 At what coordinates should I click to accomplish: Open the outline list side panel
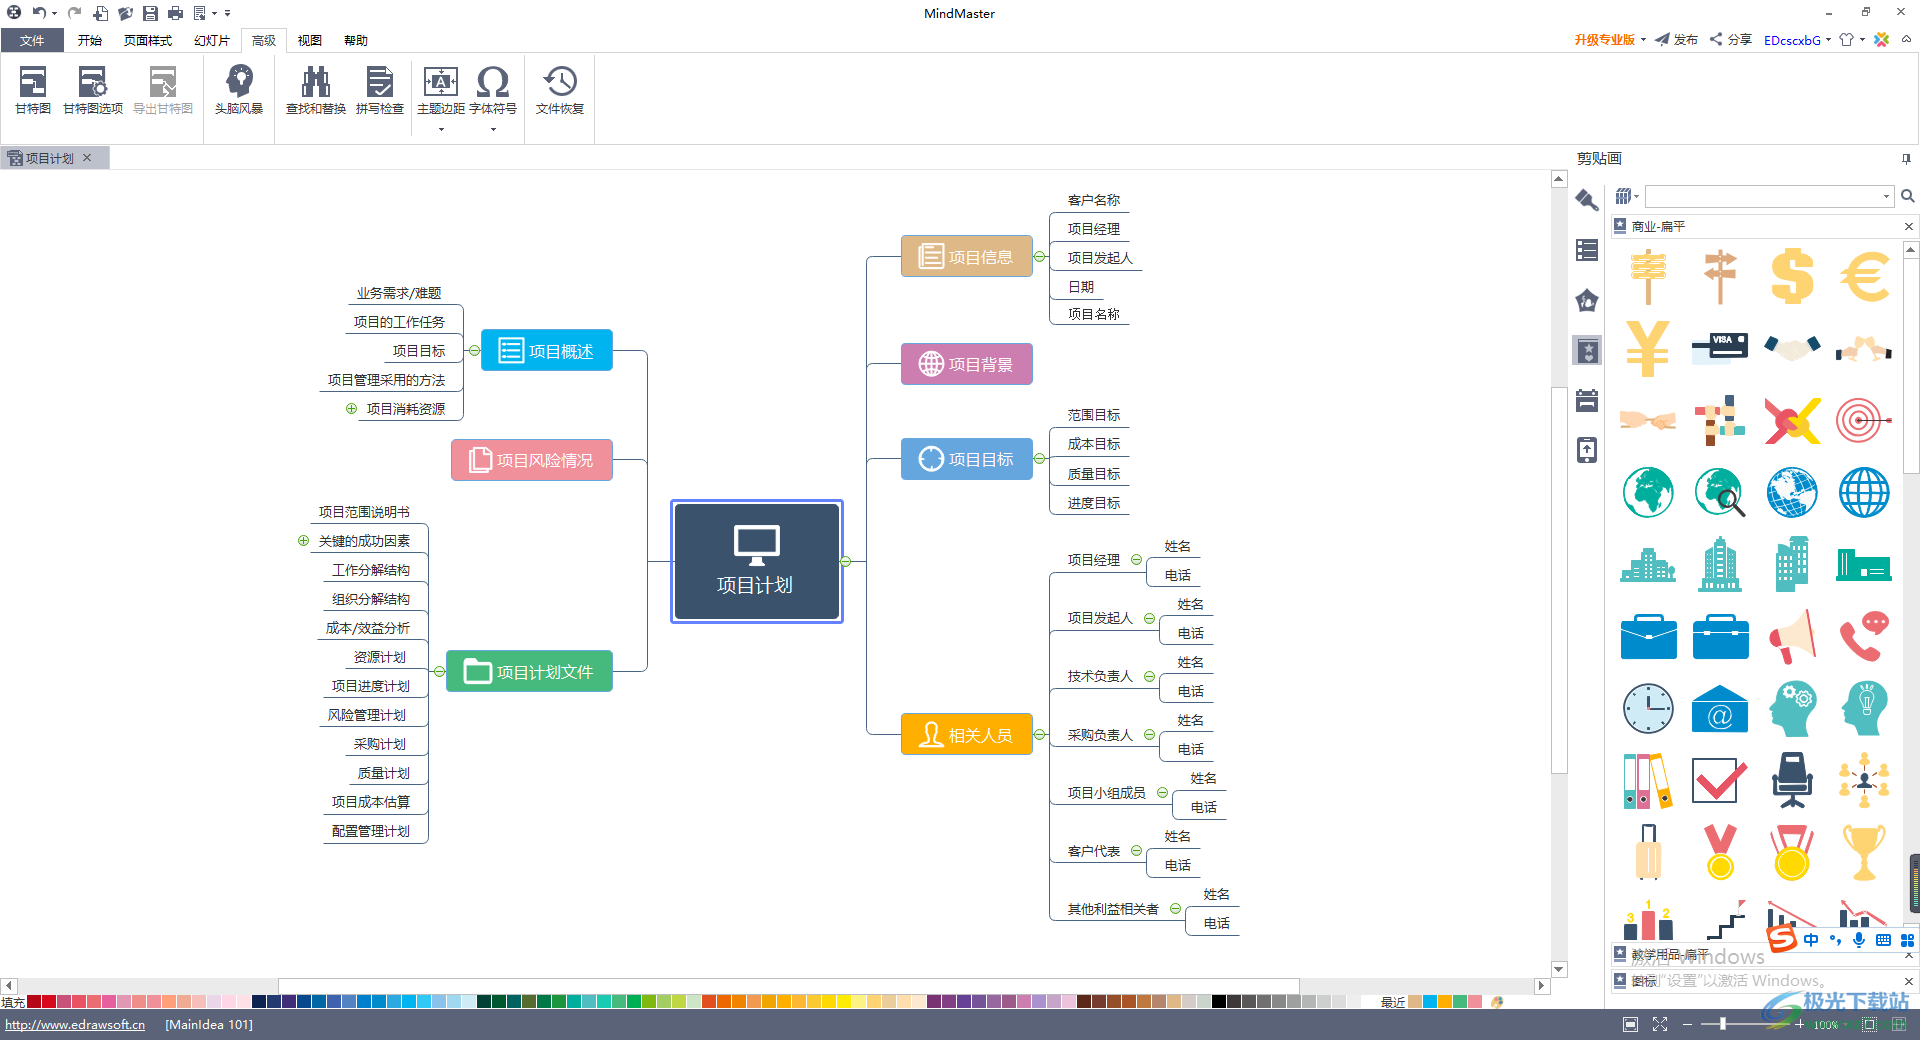(1587, 250)
